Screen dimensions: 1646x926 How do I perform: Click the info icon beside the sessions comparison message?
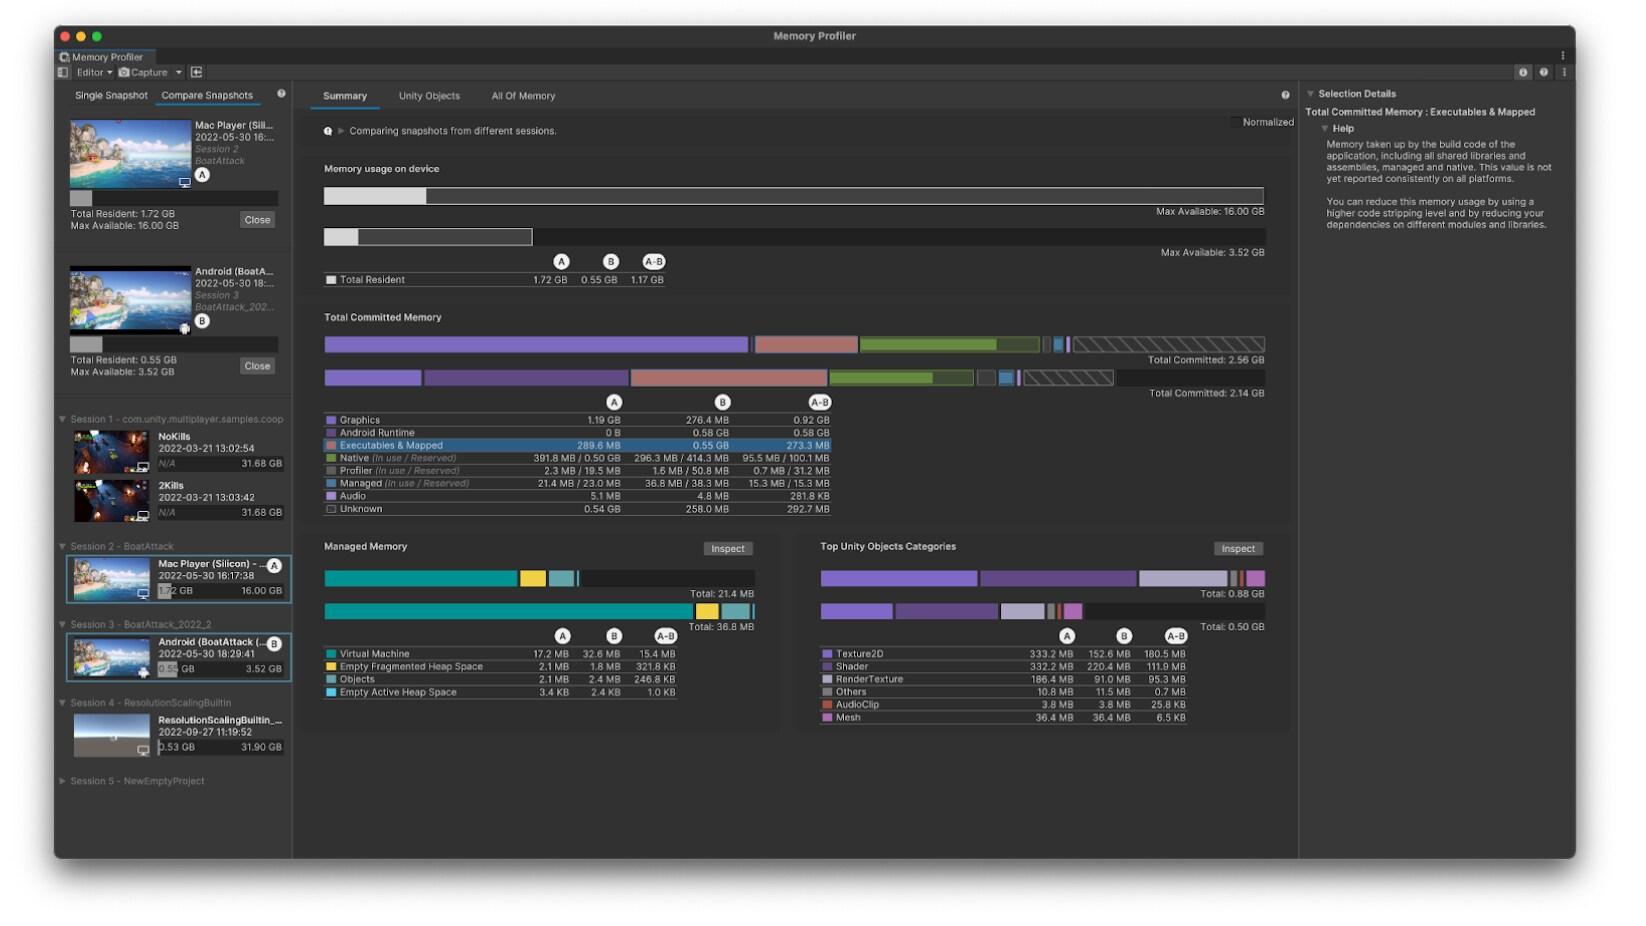(x=330, y=130)
